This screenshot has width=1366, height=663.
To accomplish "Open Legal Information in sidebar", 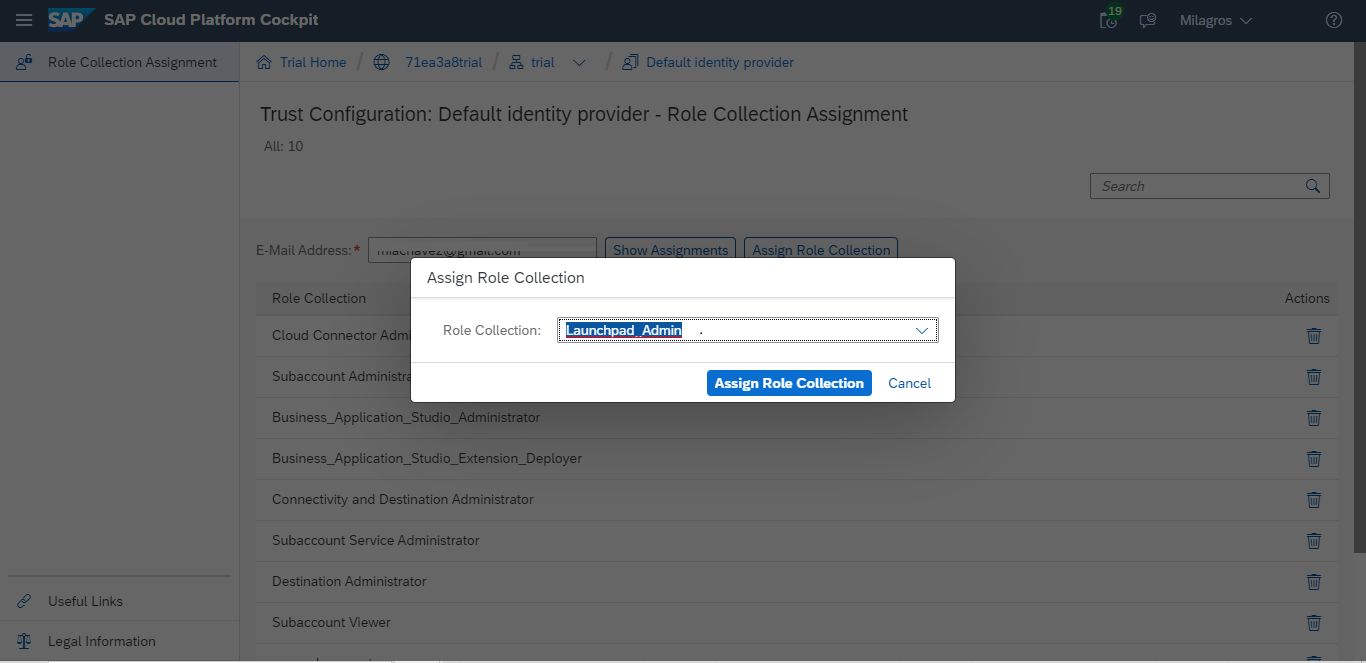I will pyautogui.click(x=101, y=641).
